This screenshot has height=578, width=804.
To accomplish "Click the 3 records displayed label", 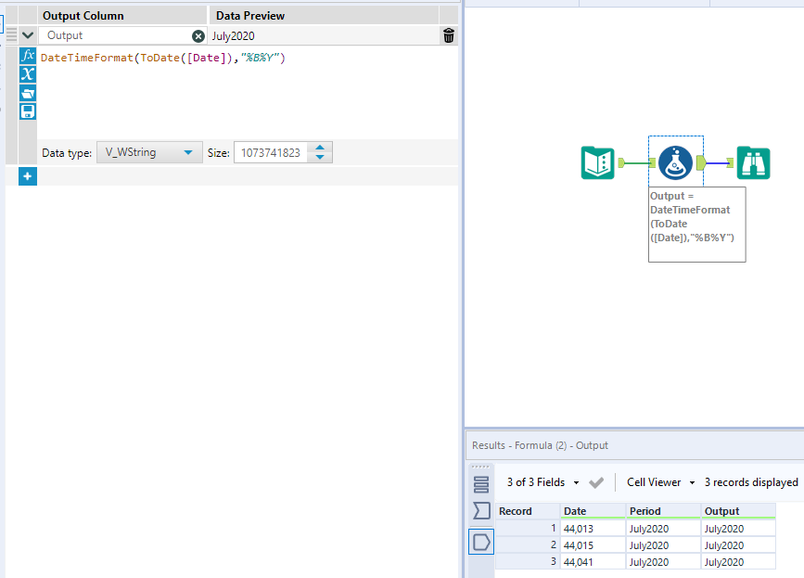I will pos(751,482).
